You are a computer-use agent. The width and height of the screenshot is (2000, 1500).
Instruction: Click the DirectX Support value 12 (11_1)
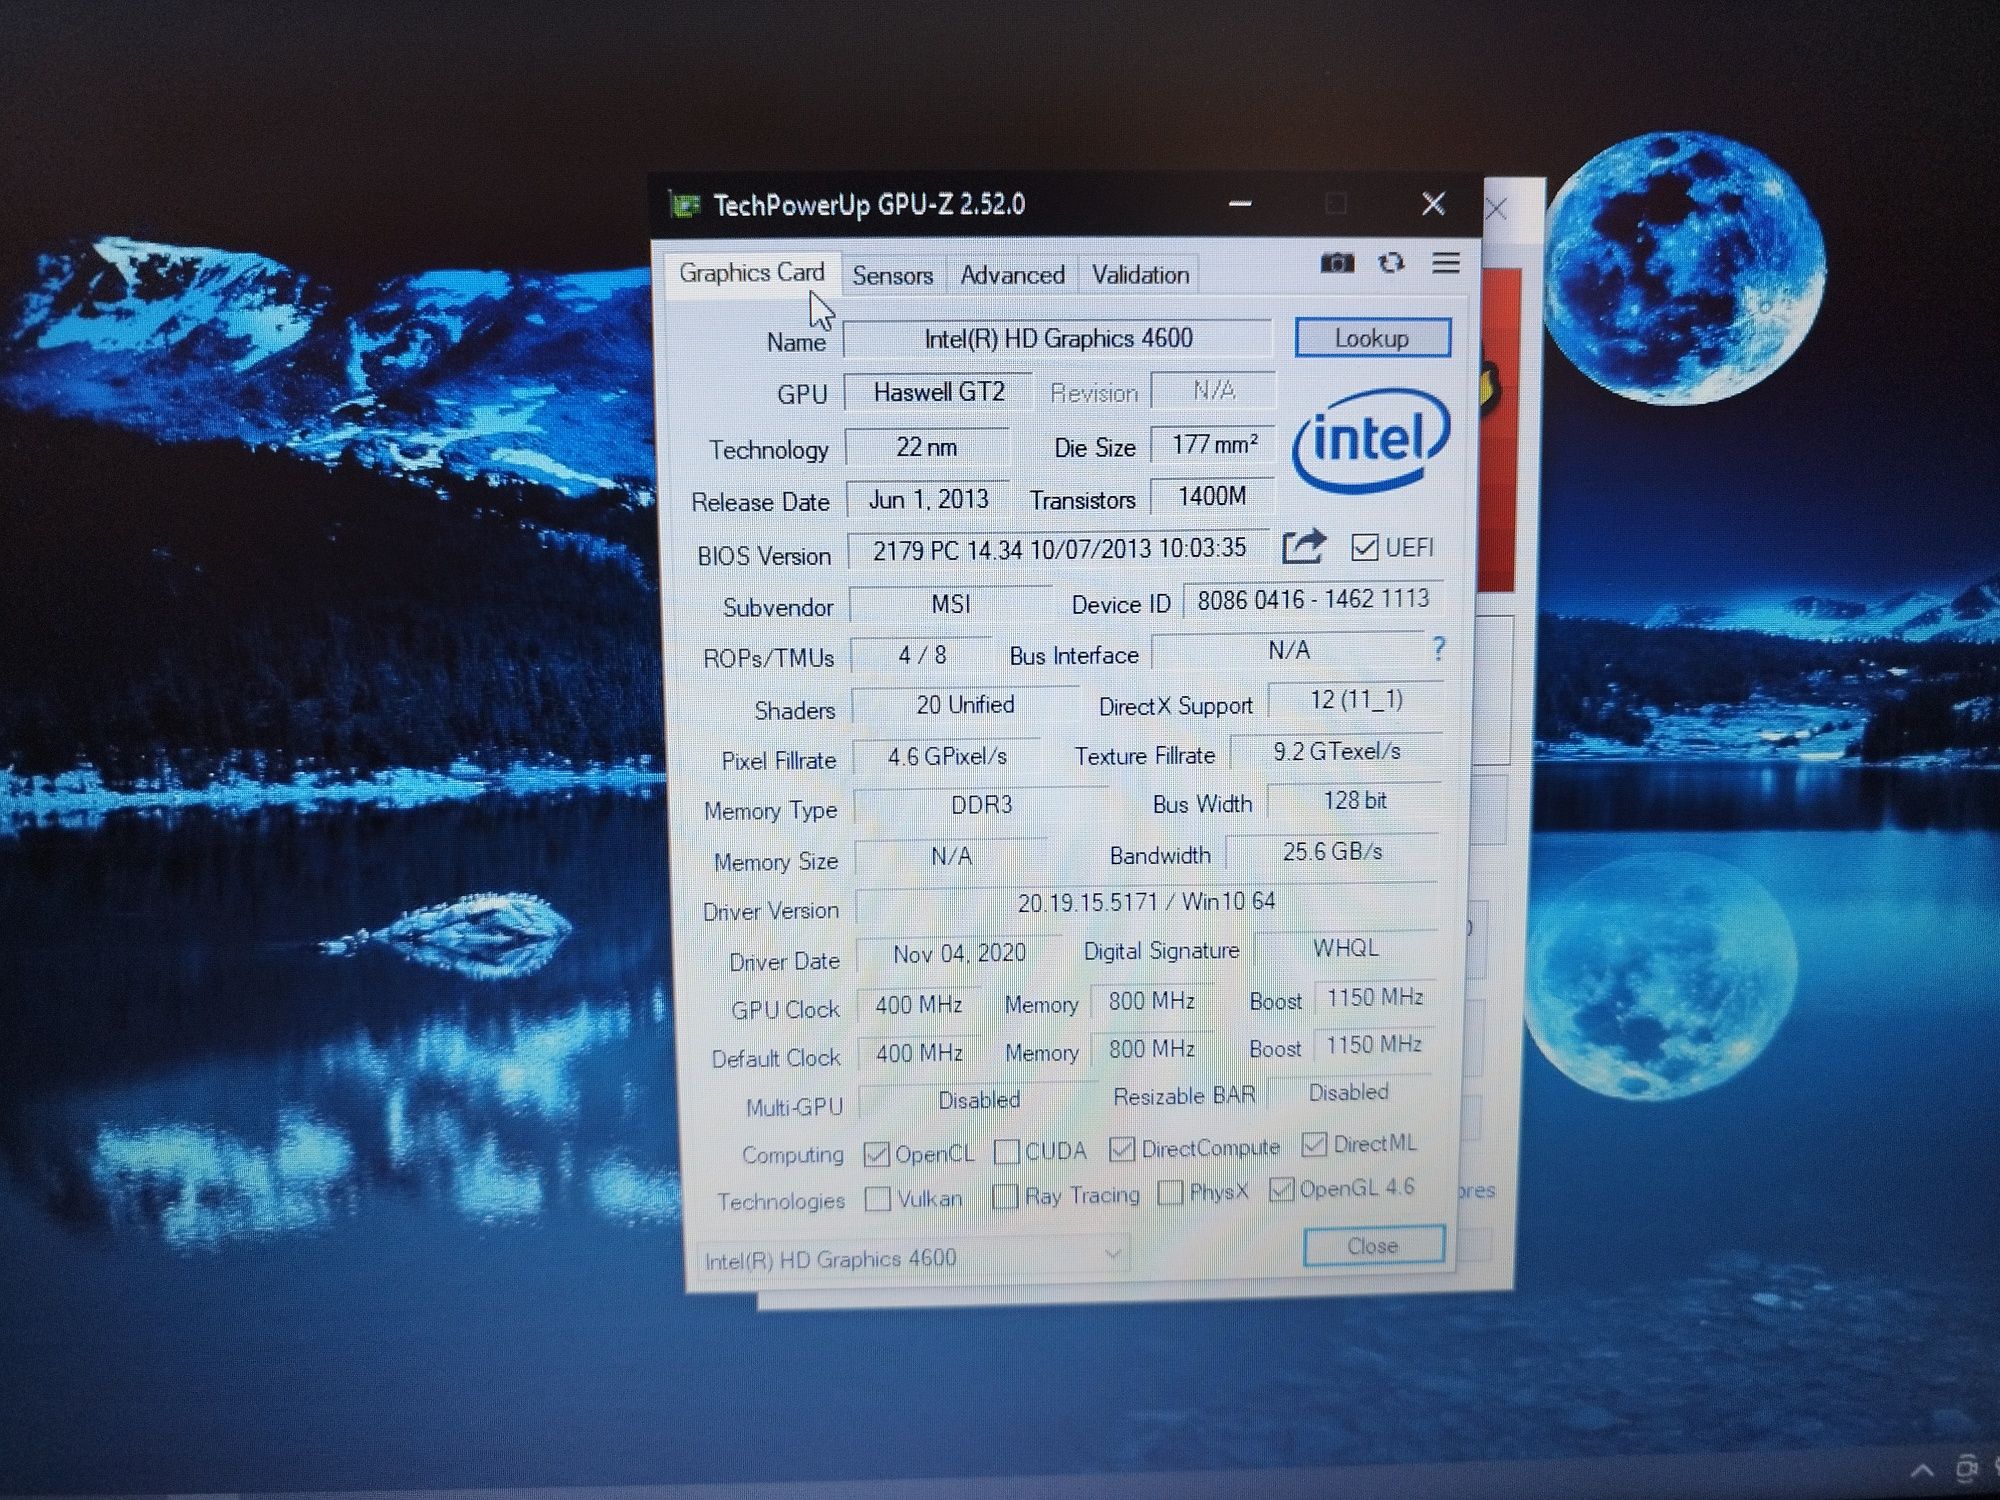(x=1356, y=700)
